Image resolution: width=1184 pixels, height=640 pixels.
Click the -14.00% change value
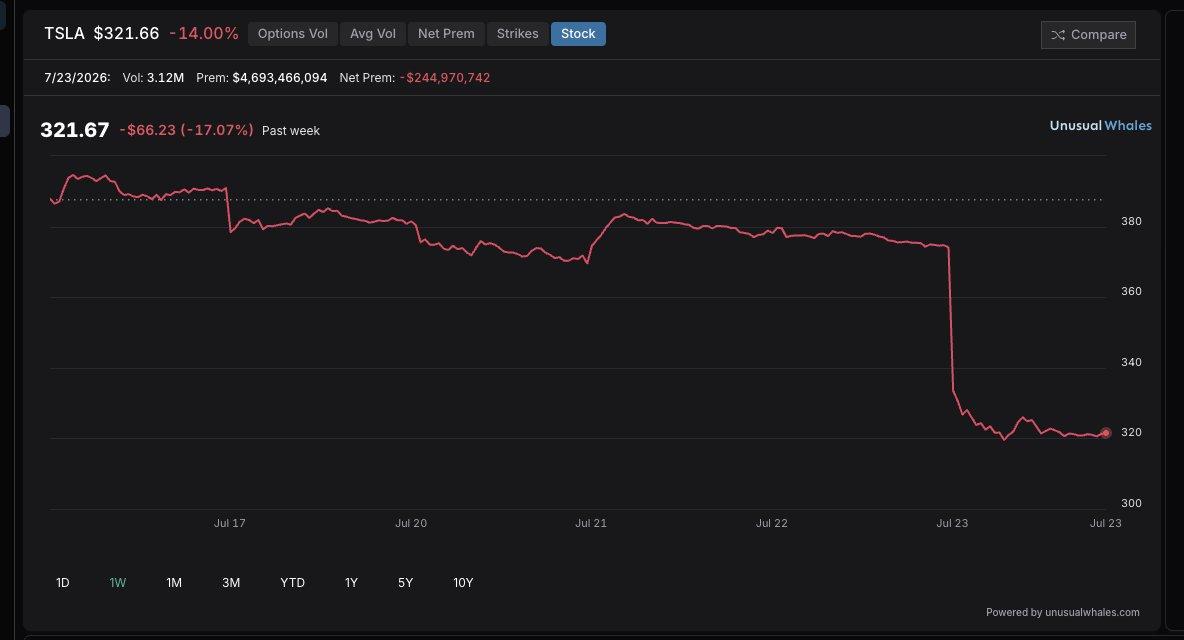coord(204,33)
